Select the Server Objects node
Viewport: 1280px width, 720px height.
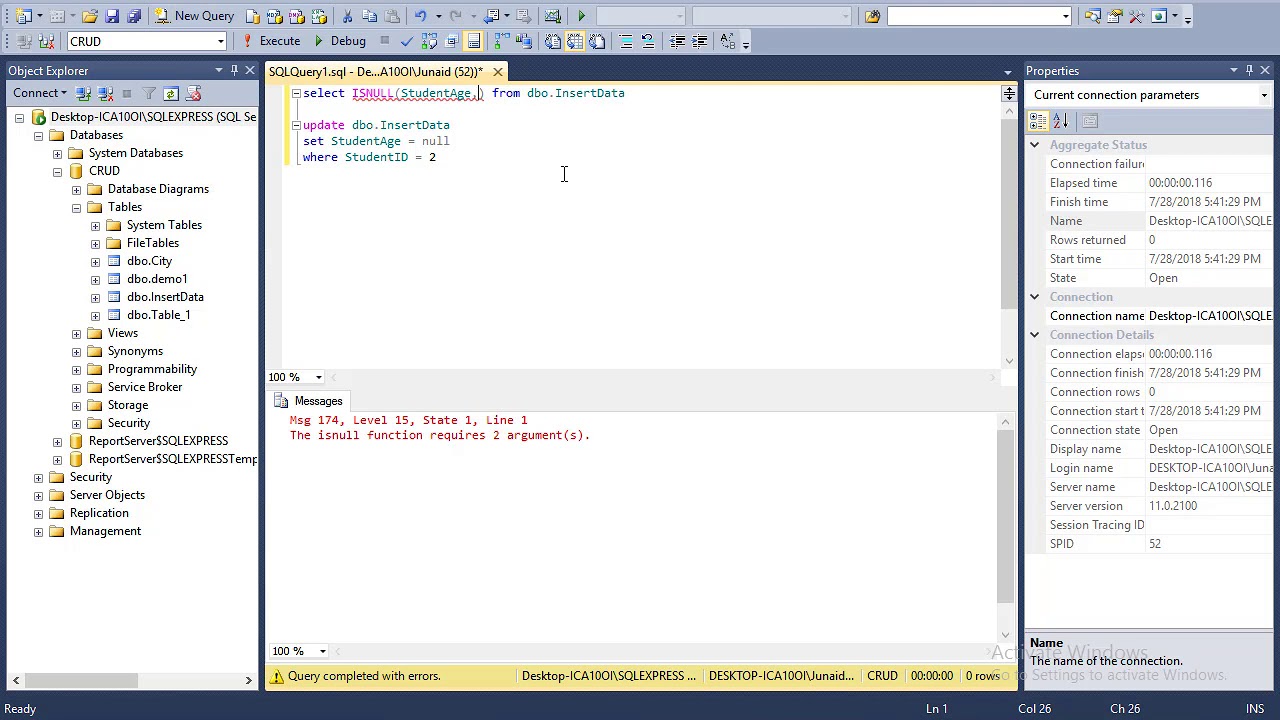pos(107,495)
